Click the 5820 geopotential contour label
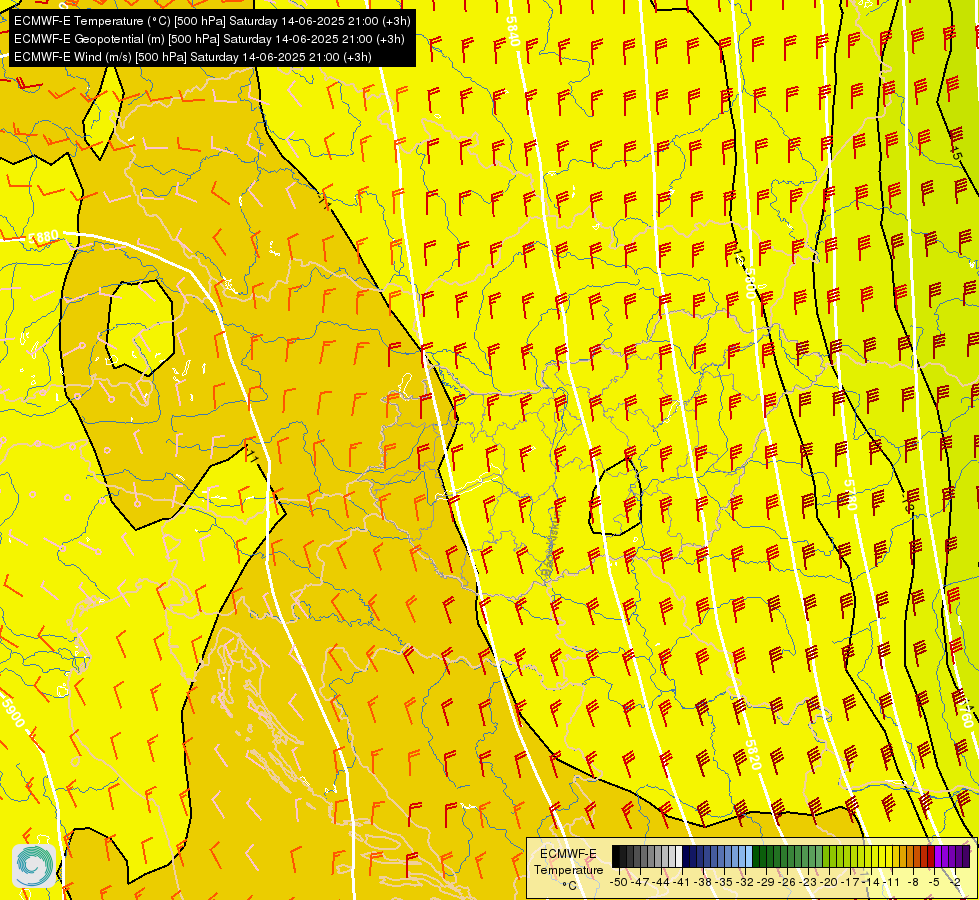Screen dimensions: 979x900 [x=754, y=754]
